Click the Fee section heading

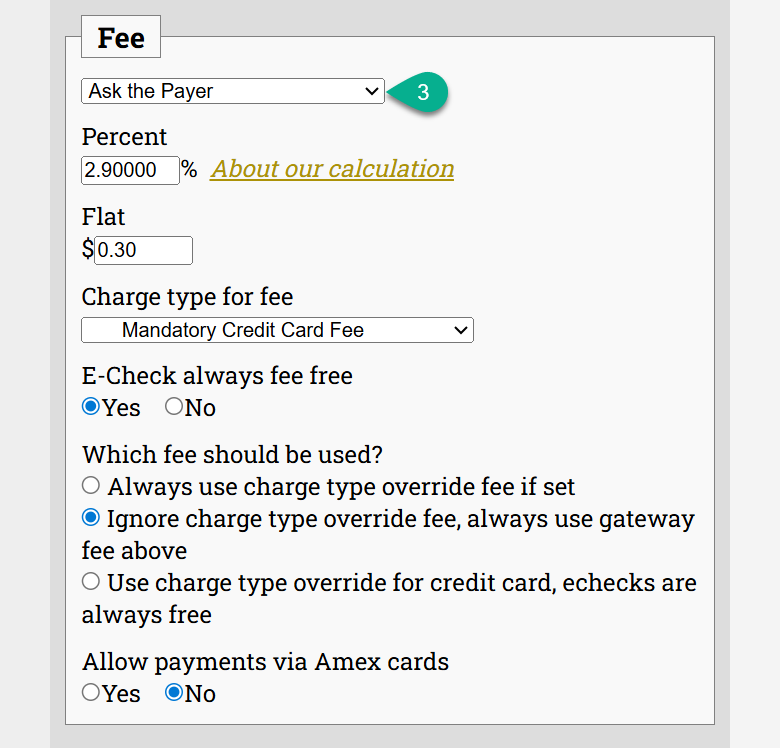(x=121, y=38)
